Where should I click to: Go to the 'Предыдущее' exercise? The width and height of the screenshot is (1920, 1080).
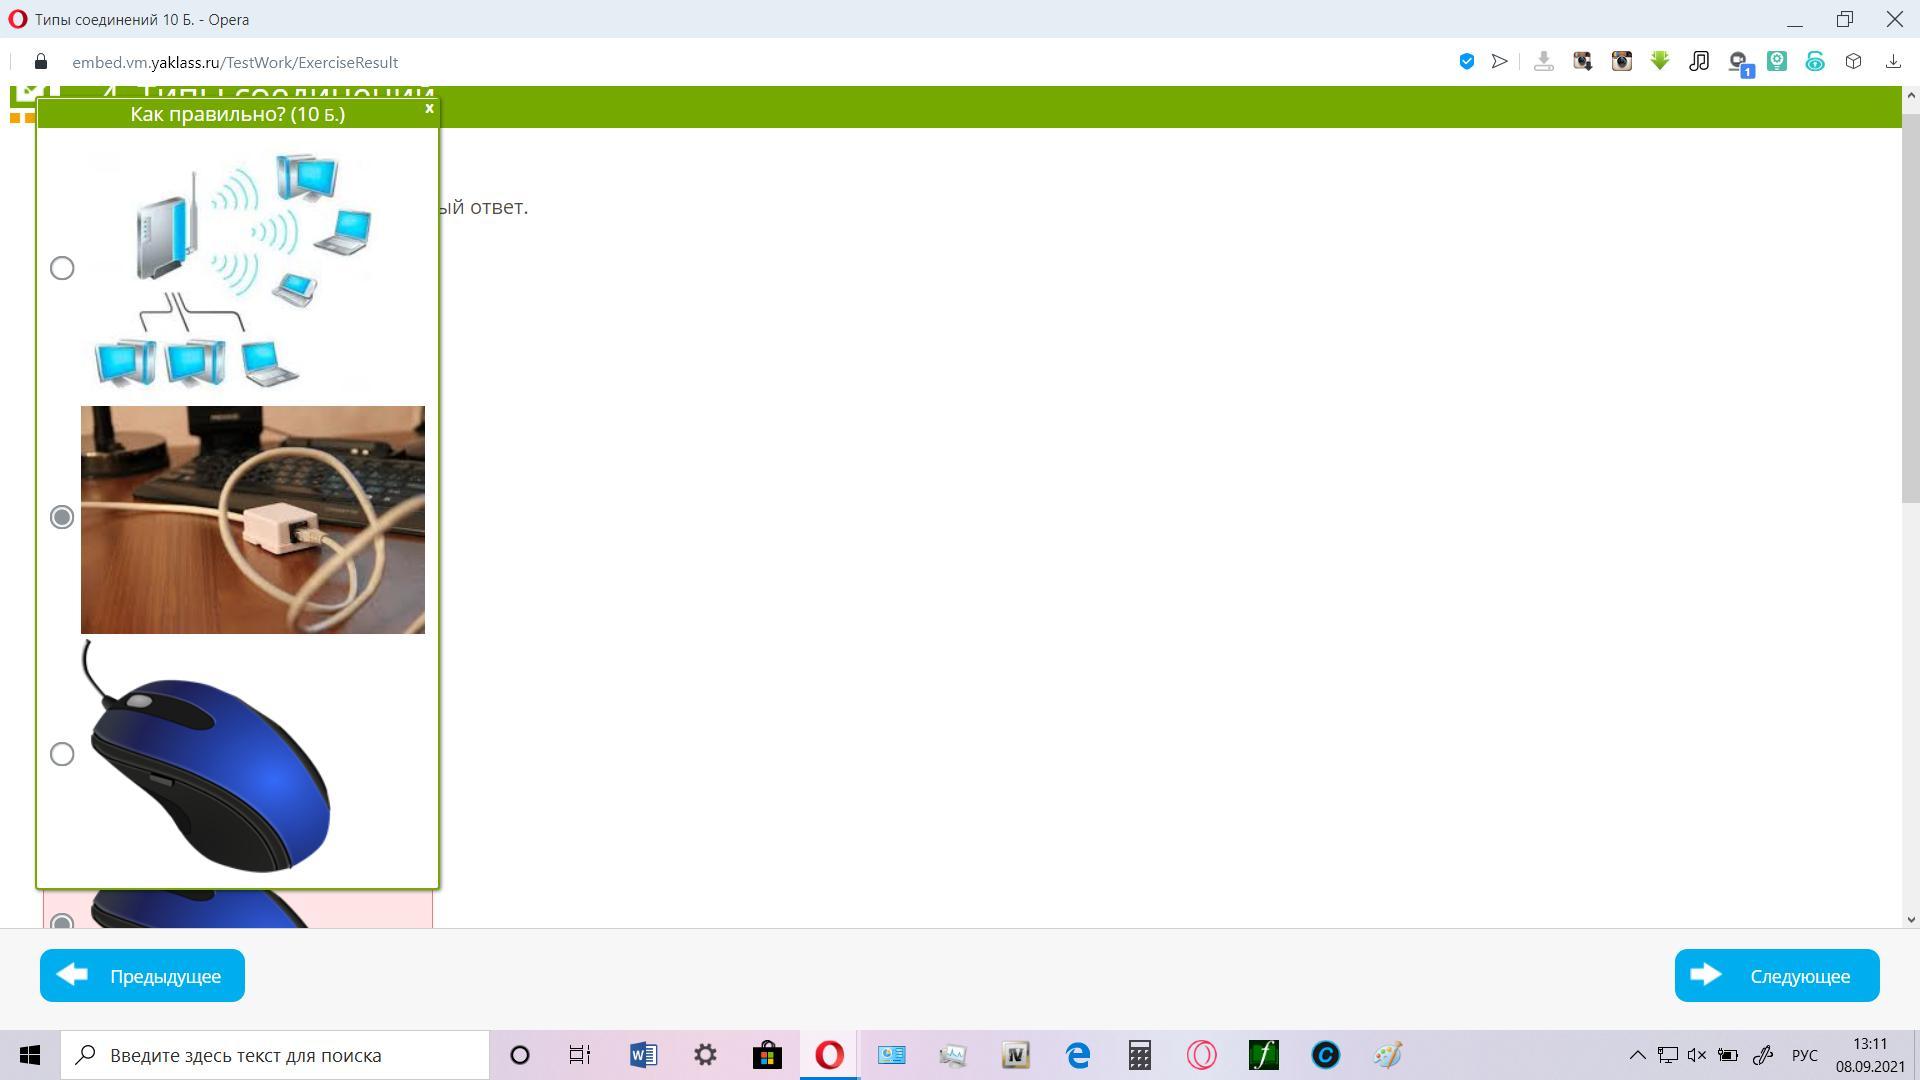(x=142, y=975)
